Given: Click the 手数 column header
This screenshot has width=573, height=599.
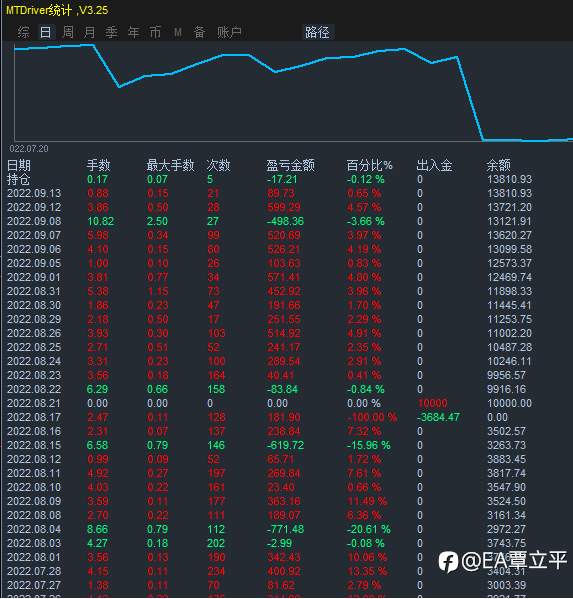Looking at the screenshot, I should click(99, 165).
